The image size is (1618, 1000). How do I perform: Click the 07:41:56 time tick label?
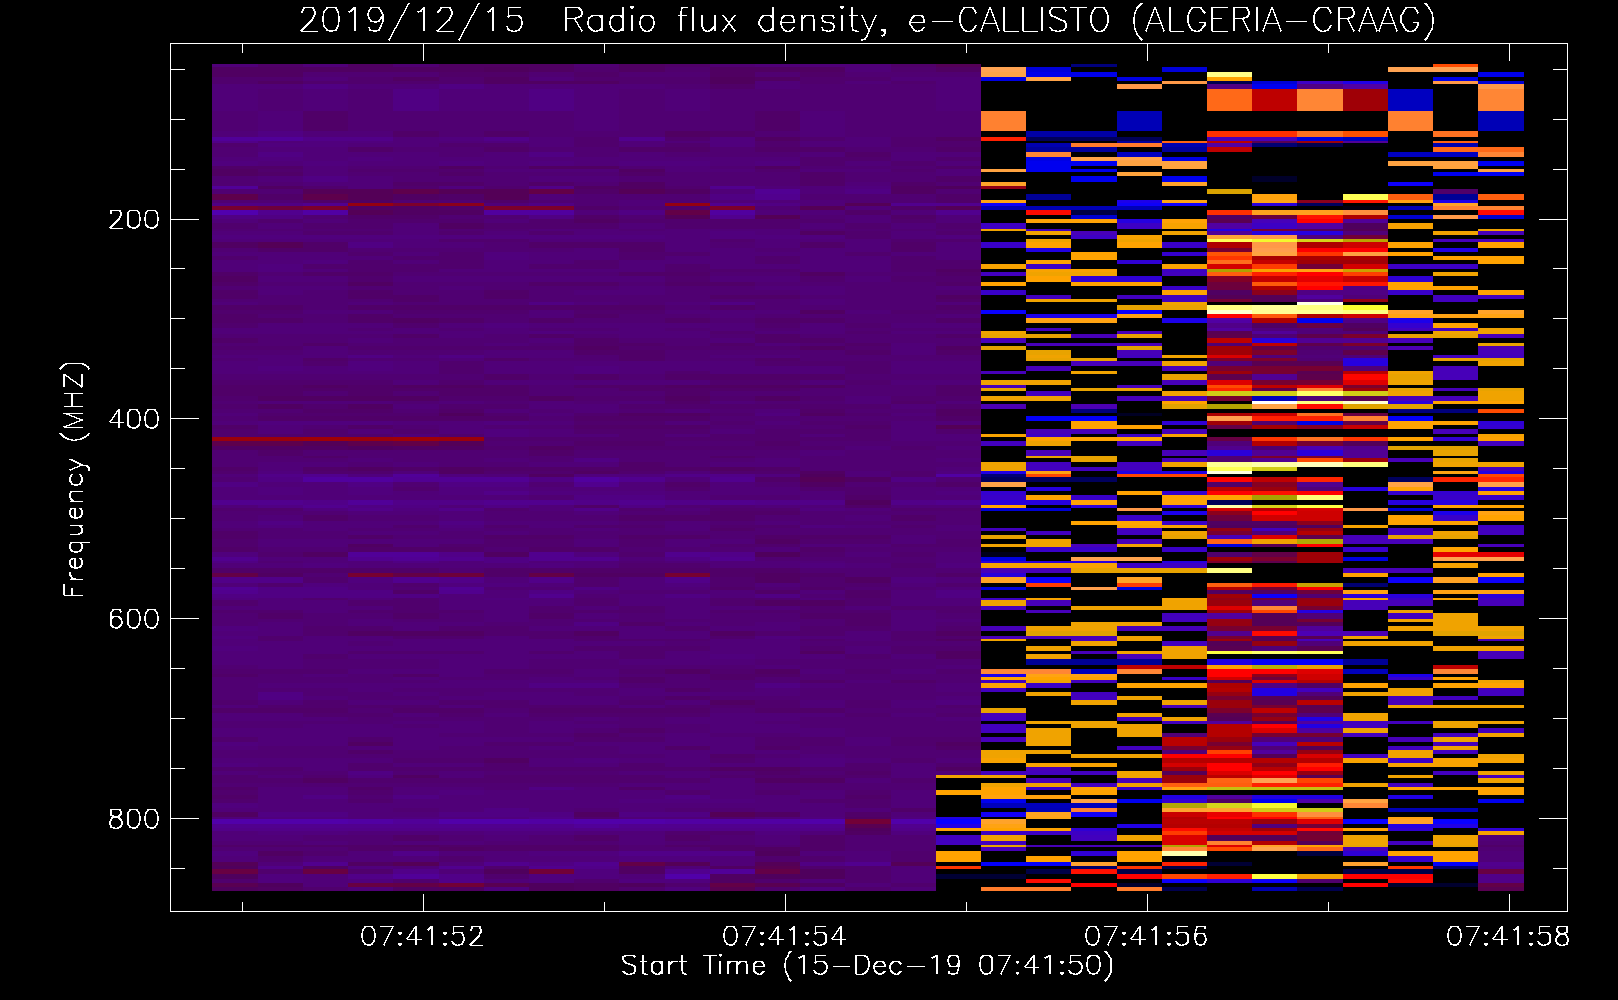(1146, 937)
